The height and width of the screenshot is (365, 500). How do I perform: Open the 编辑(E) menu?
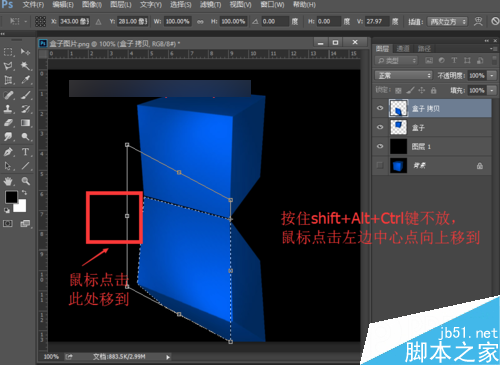63,5
